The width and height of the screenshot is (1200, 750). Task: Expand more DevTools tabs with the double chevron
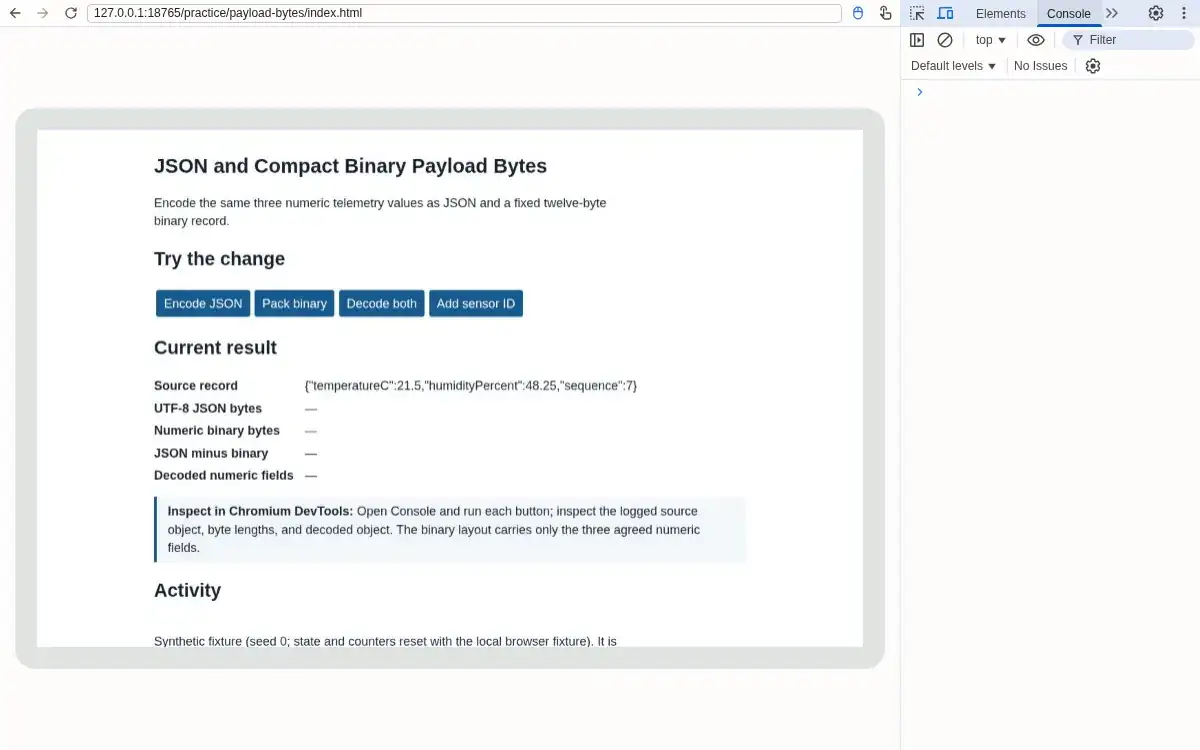tap(1112, 13)
